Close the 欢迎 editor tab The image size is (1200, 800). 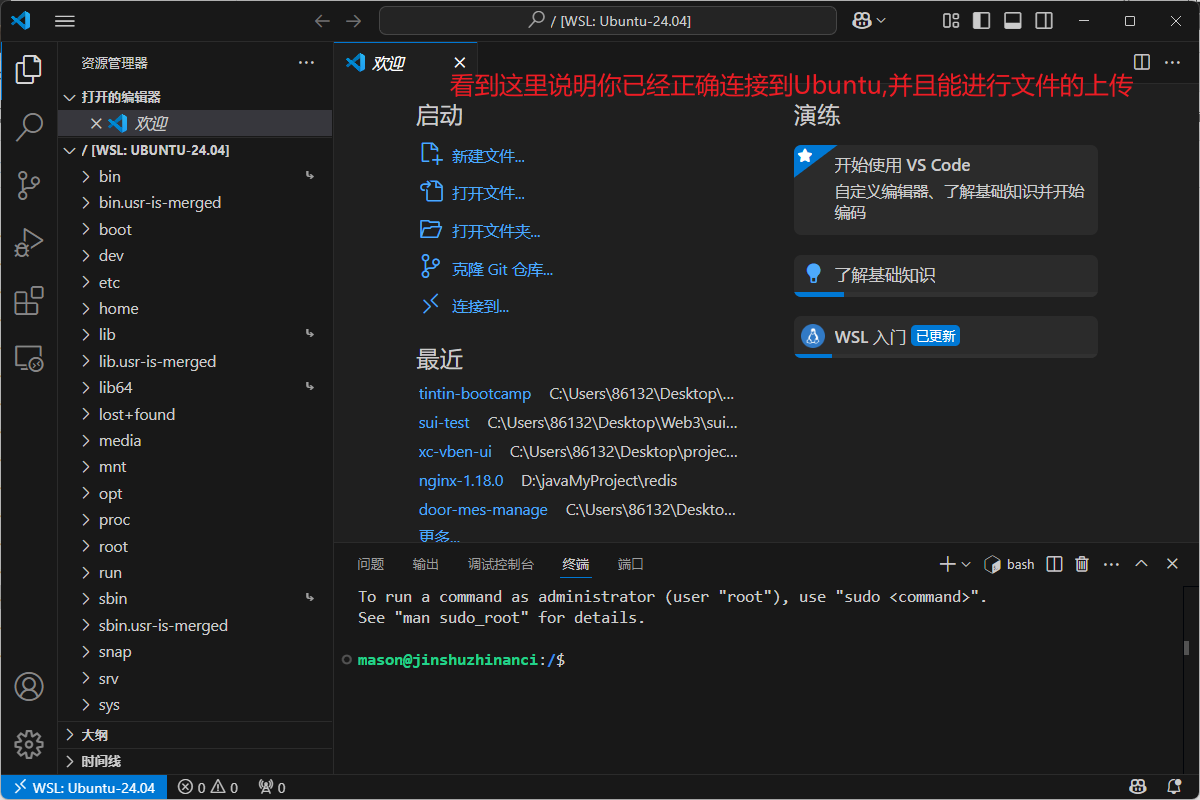[x=459, y=63]
